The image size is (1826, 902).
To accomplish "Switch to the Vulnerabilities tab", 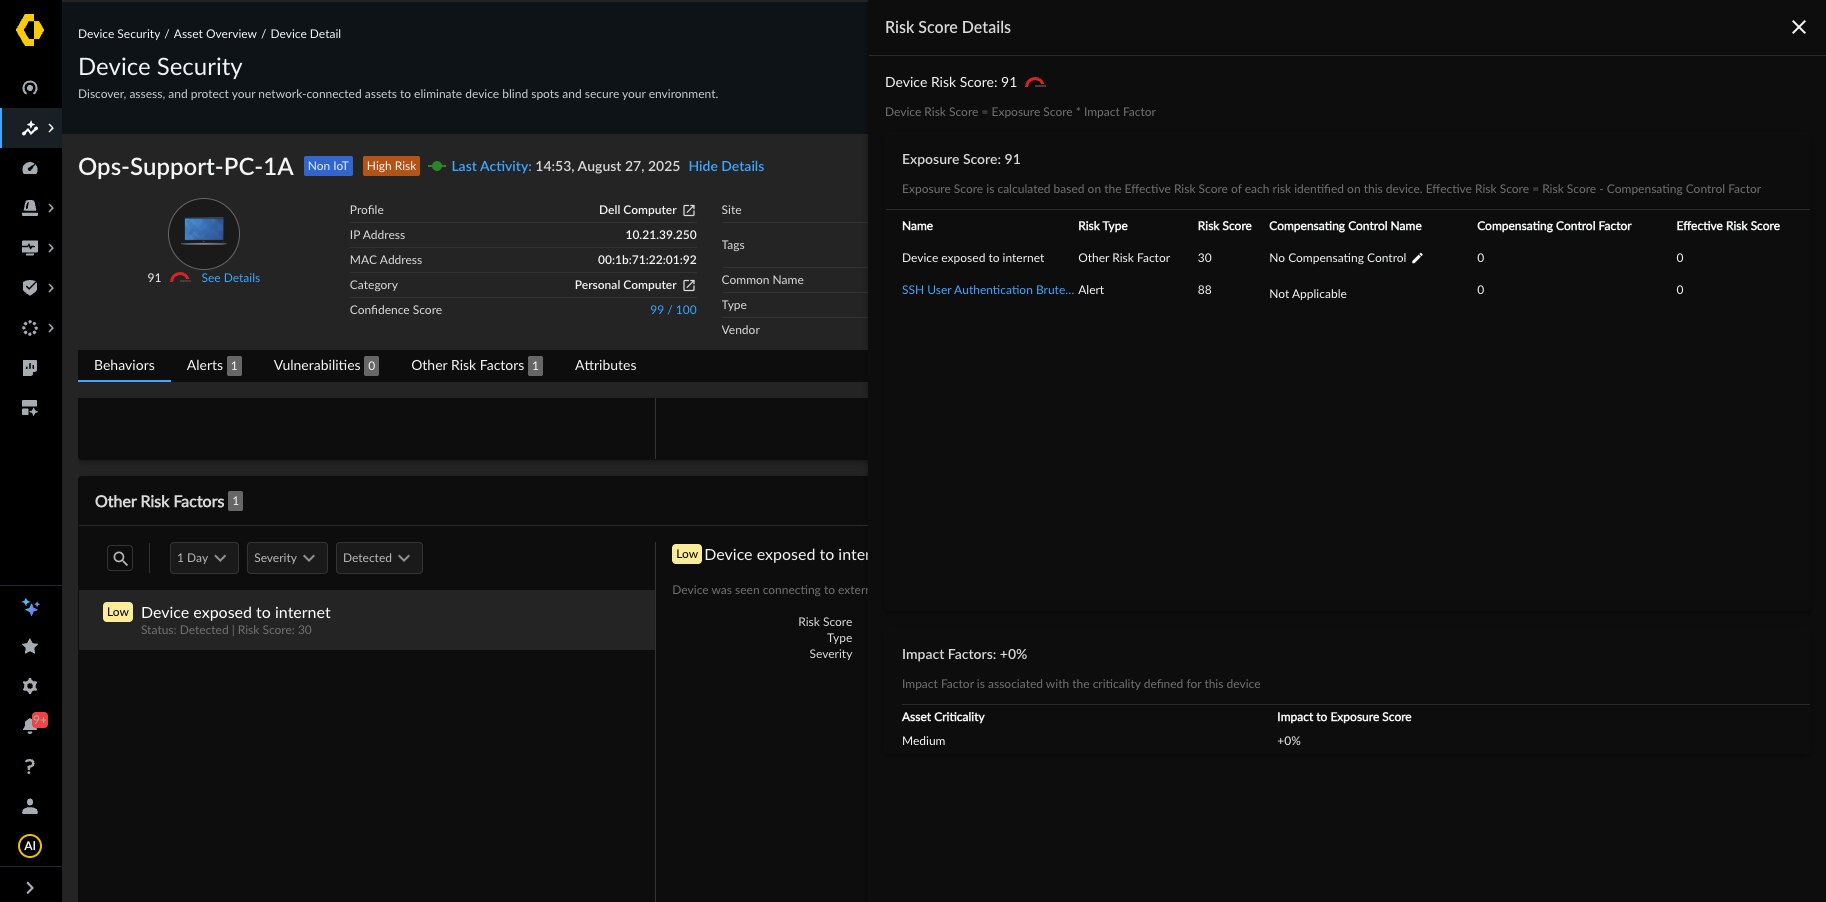I will (x=317, y=365).
